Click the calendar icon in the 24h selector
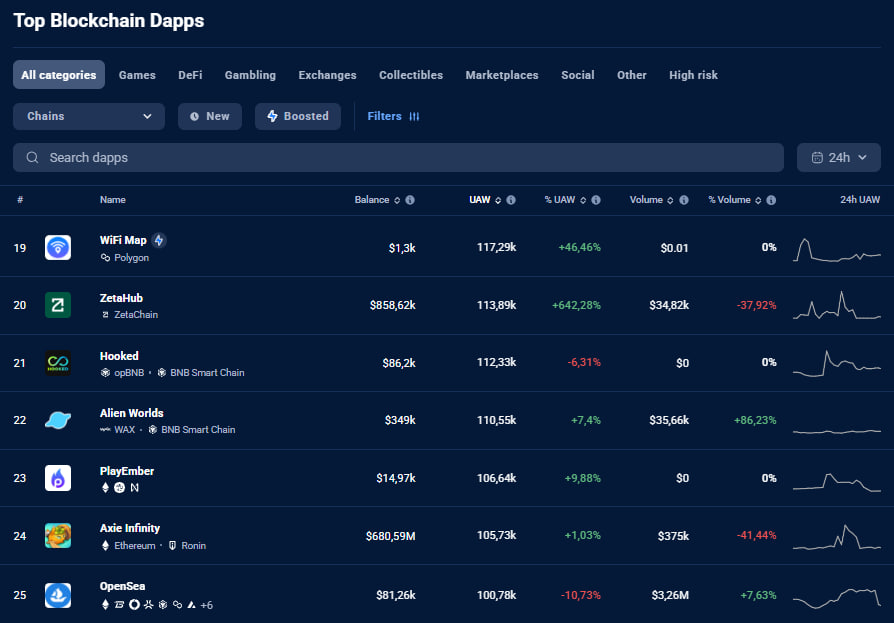Image resolution: width=894 pixels, height=623 pixels. (x=817, y=157)
